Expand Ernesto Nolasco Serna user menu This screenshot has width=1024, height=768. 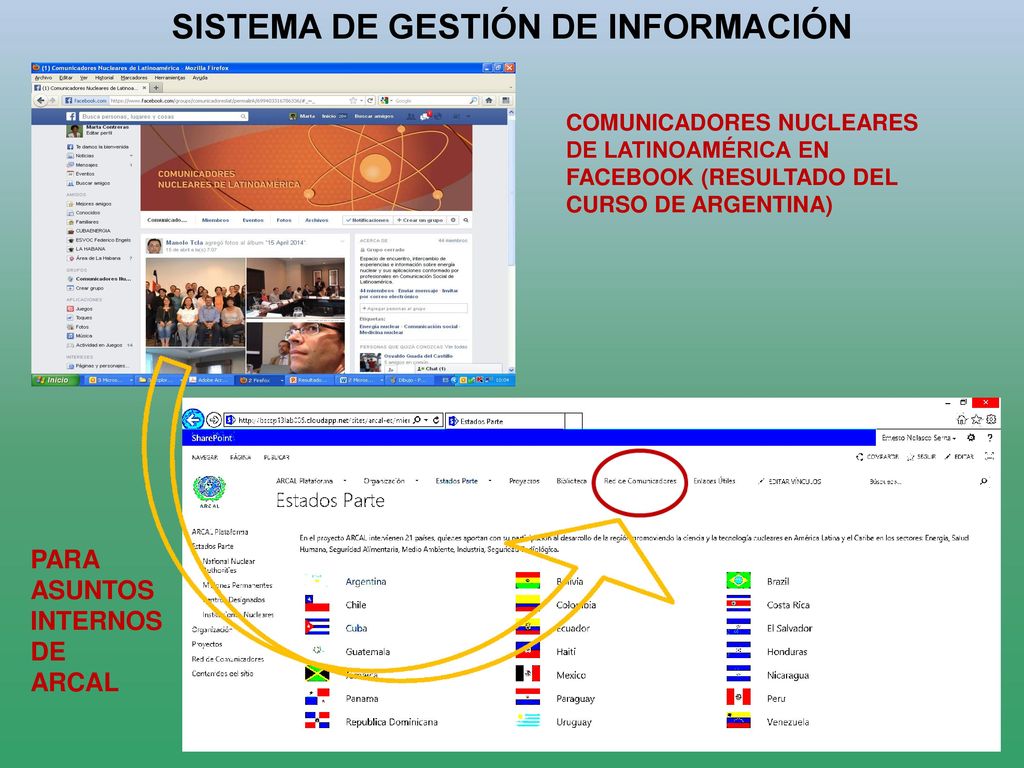point(918,438)
